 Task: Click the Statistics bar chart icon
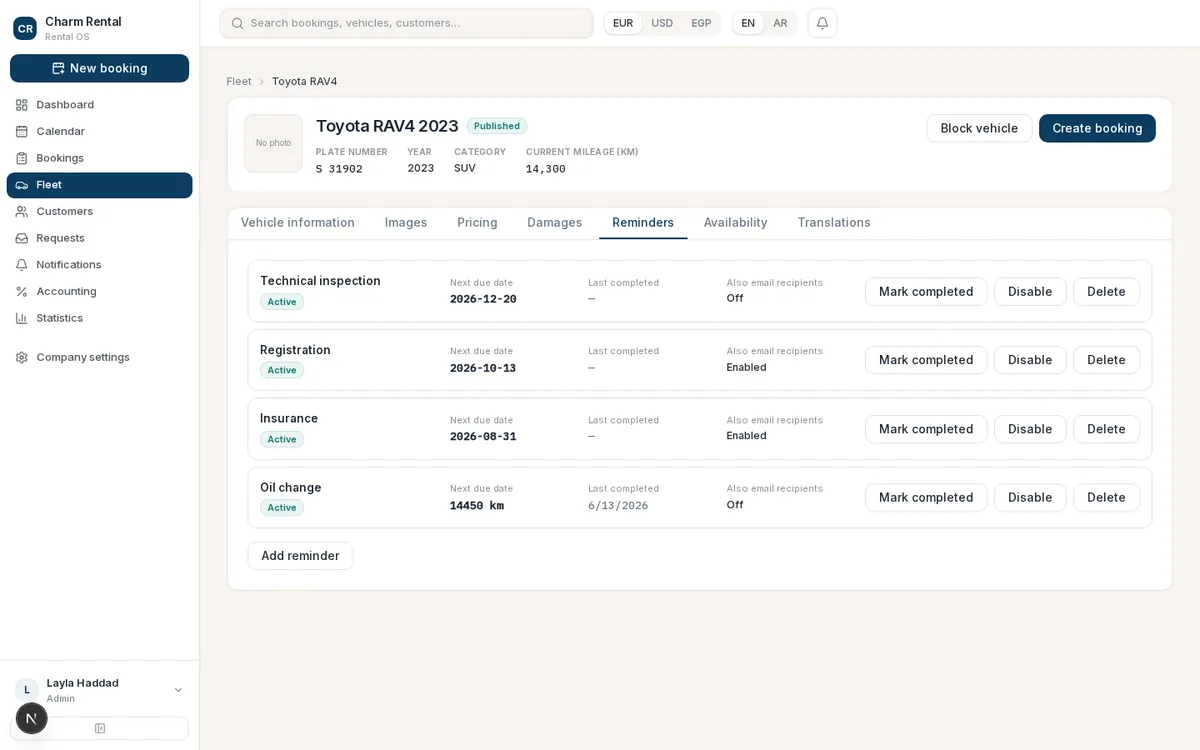[22, 318]
